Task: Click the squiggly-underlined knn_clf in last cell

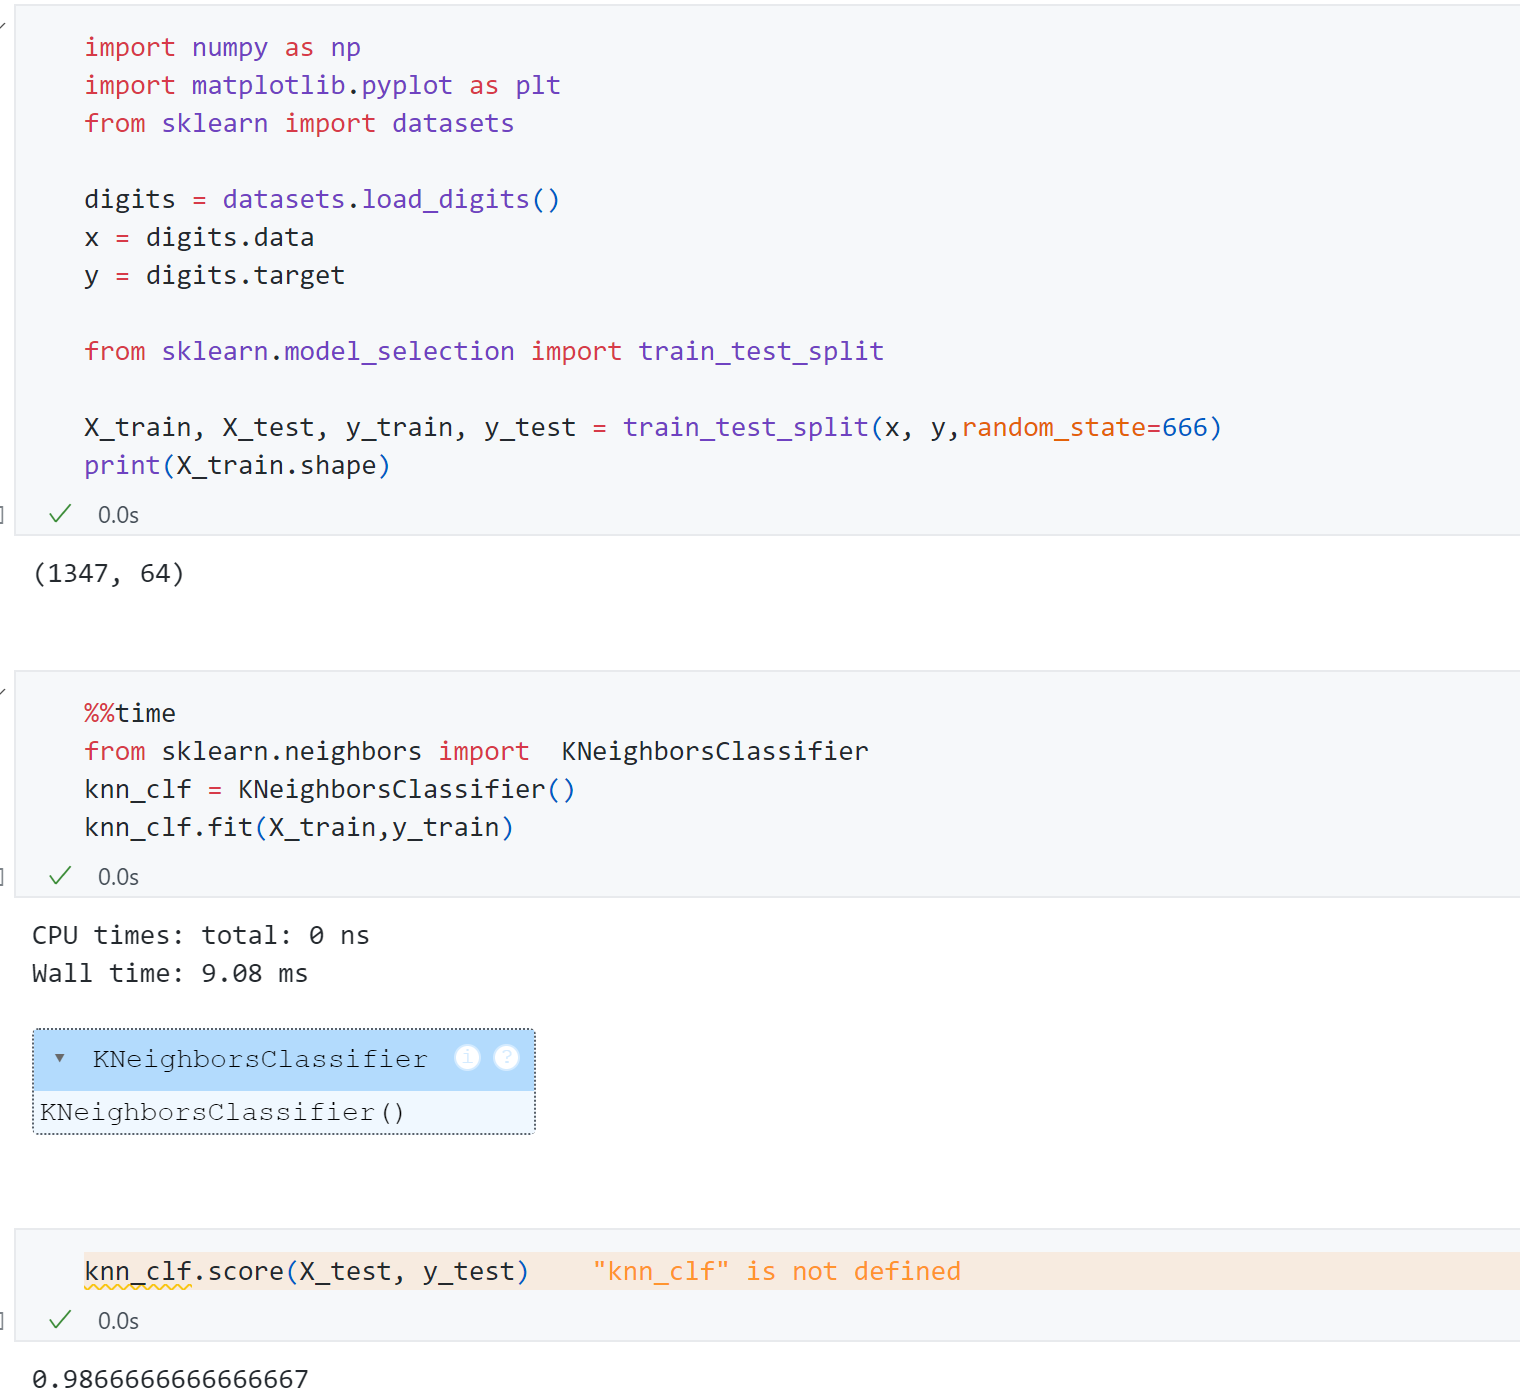Action: pos(137,1271)
